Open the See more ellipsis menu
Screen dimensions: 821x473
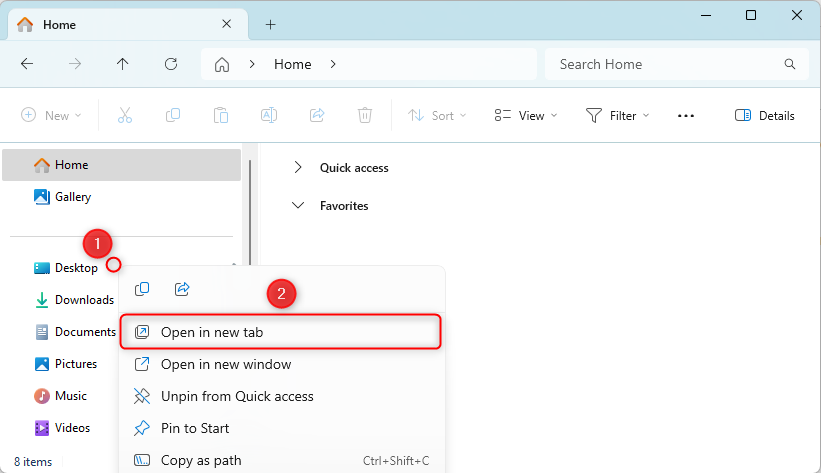pyautogui.click(x=685, y=115)
